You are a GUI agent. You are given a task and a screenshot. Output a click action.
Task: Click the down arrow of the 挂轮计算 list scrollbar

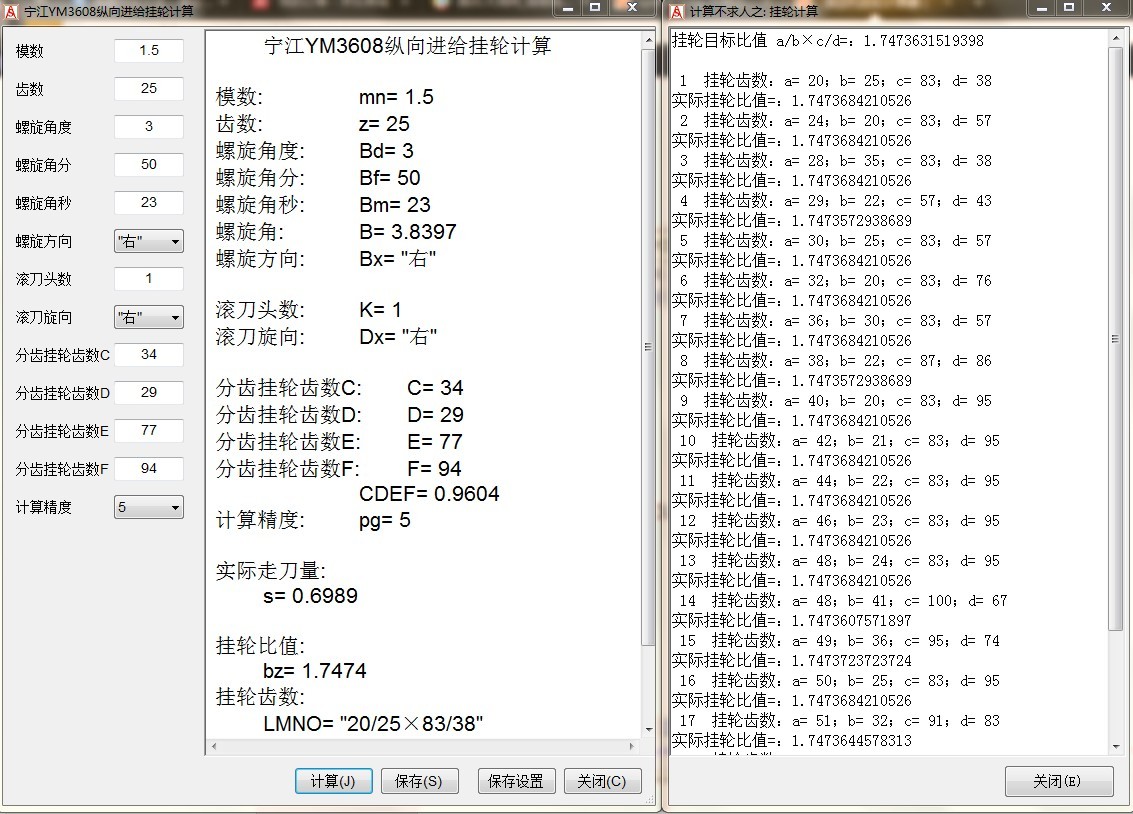pyautogui.click(x=1115, y=747)
